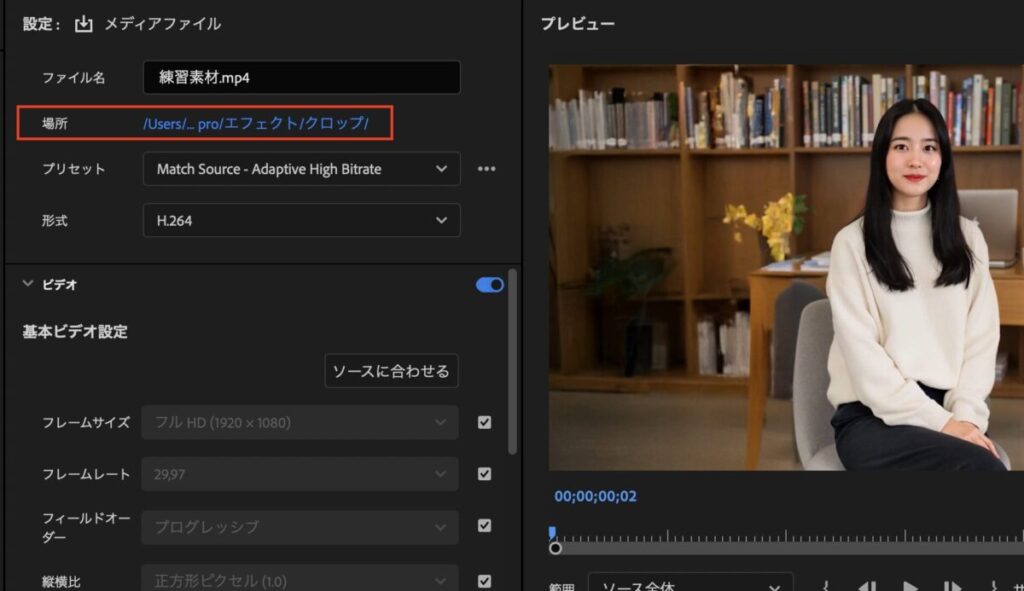The width and height of the screenshot is (1024, 591).
Task: Click the settings panel vertical scrollbar
Action: pyautogui.click(x=513, y=360)
